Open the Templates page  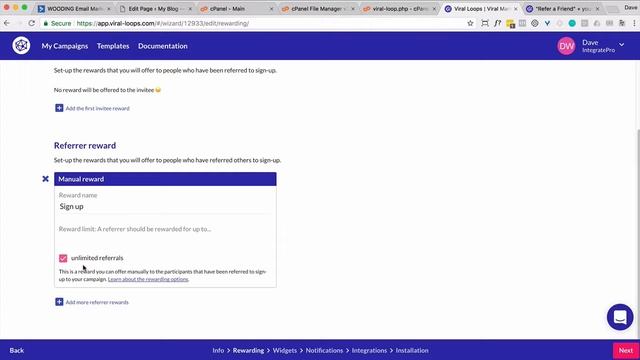click(x=113, y=46)
